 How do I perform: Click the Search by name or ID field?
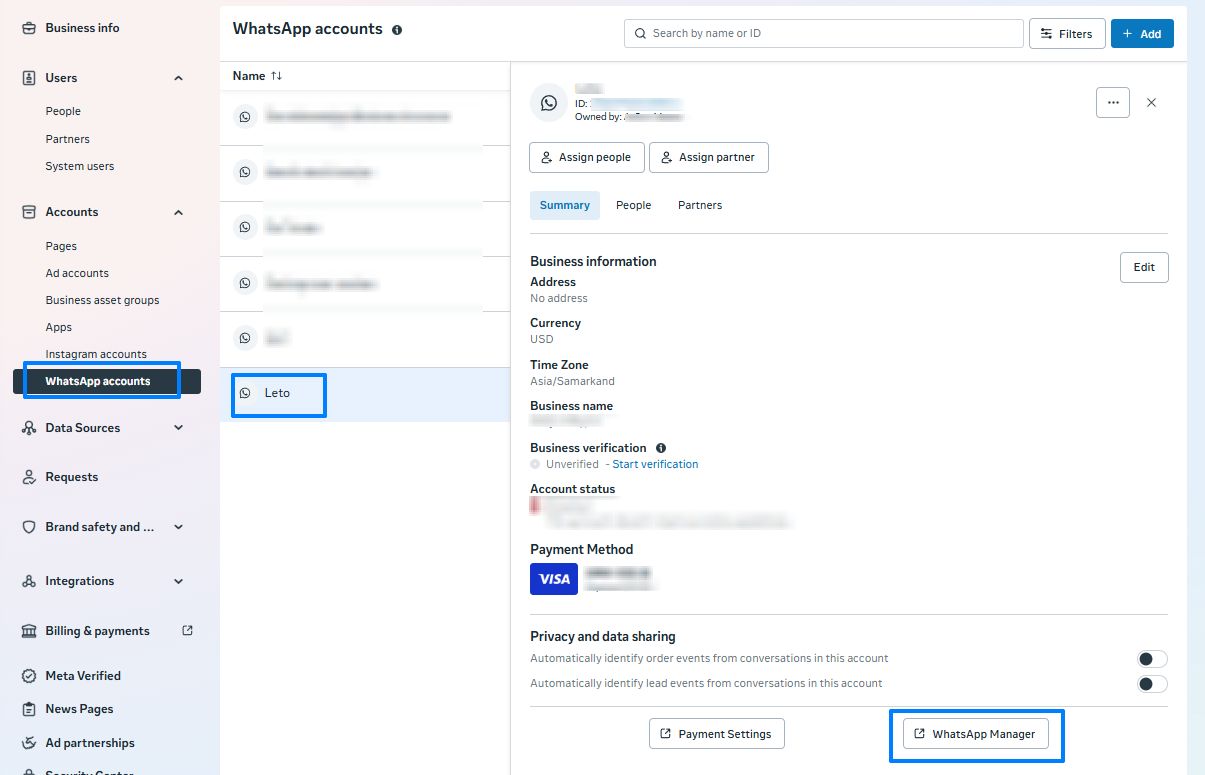[x=822, y=33]
